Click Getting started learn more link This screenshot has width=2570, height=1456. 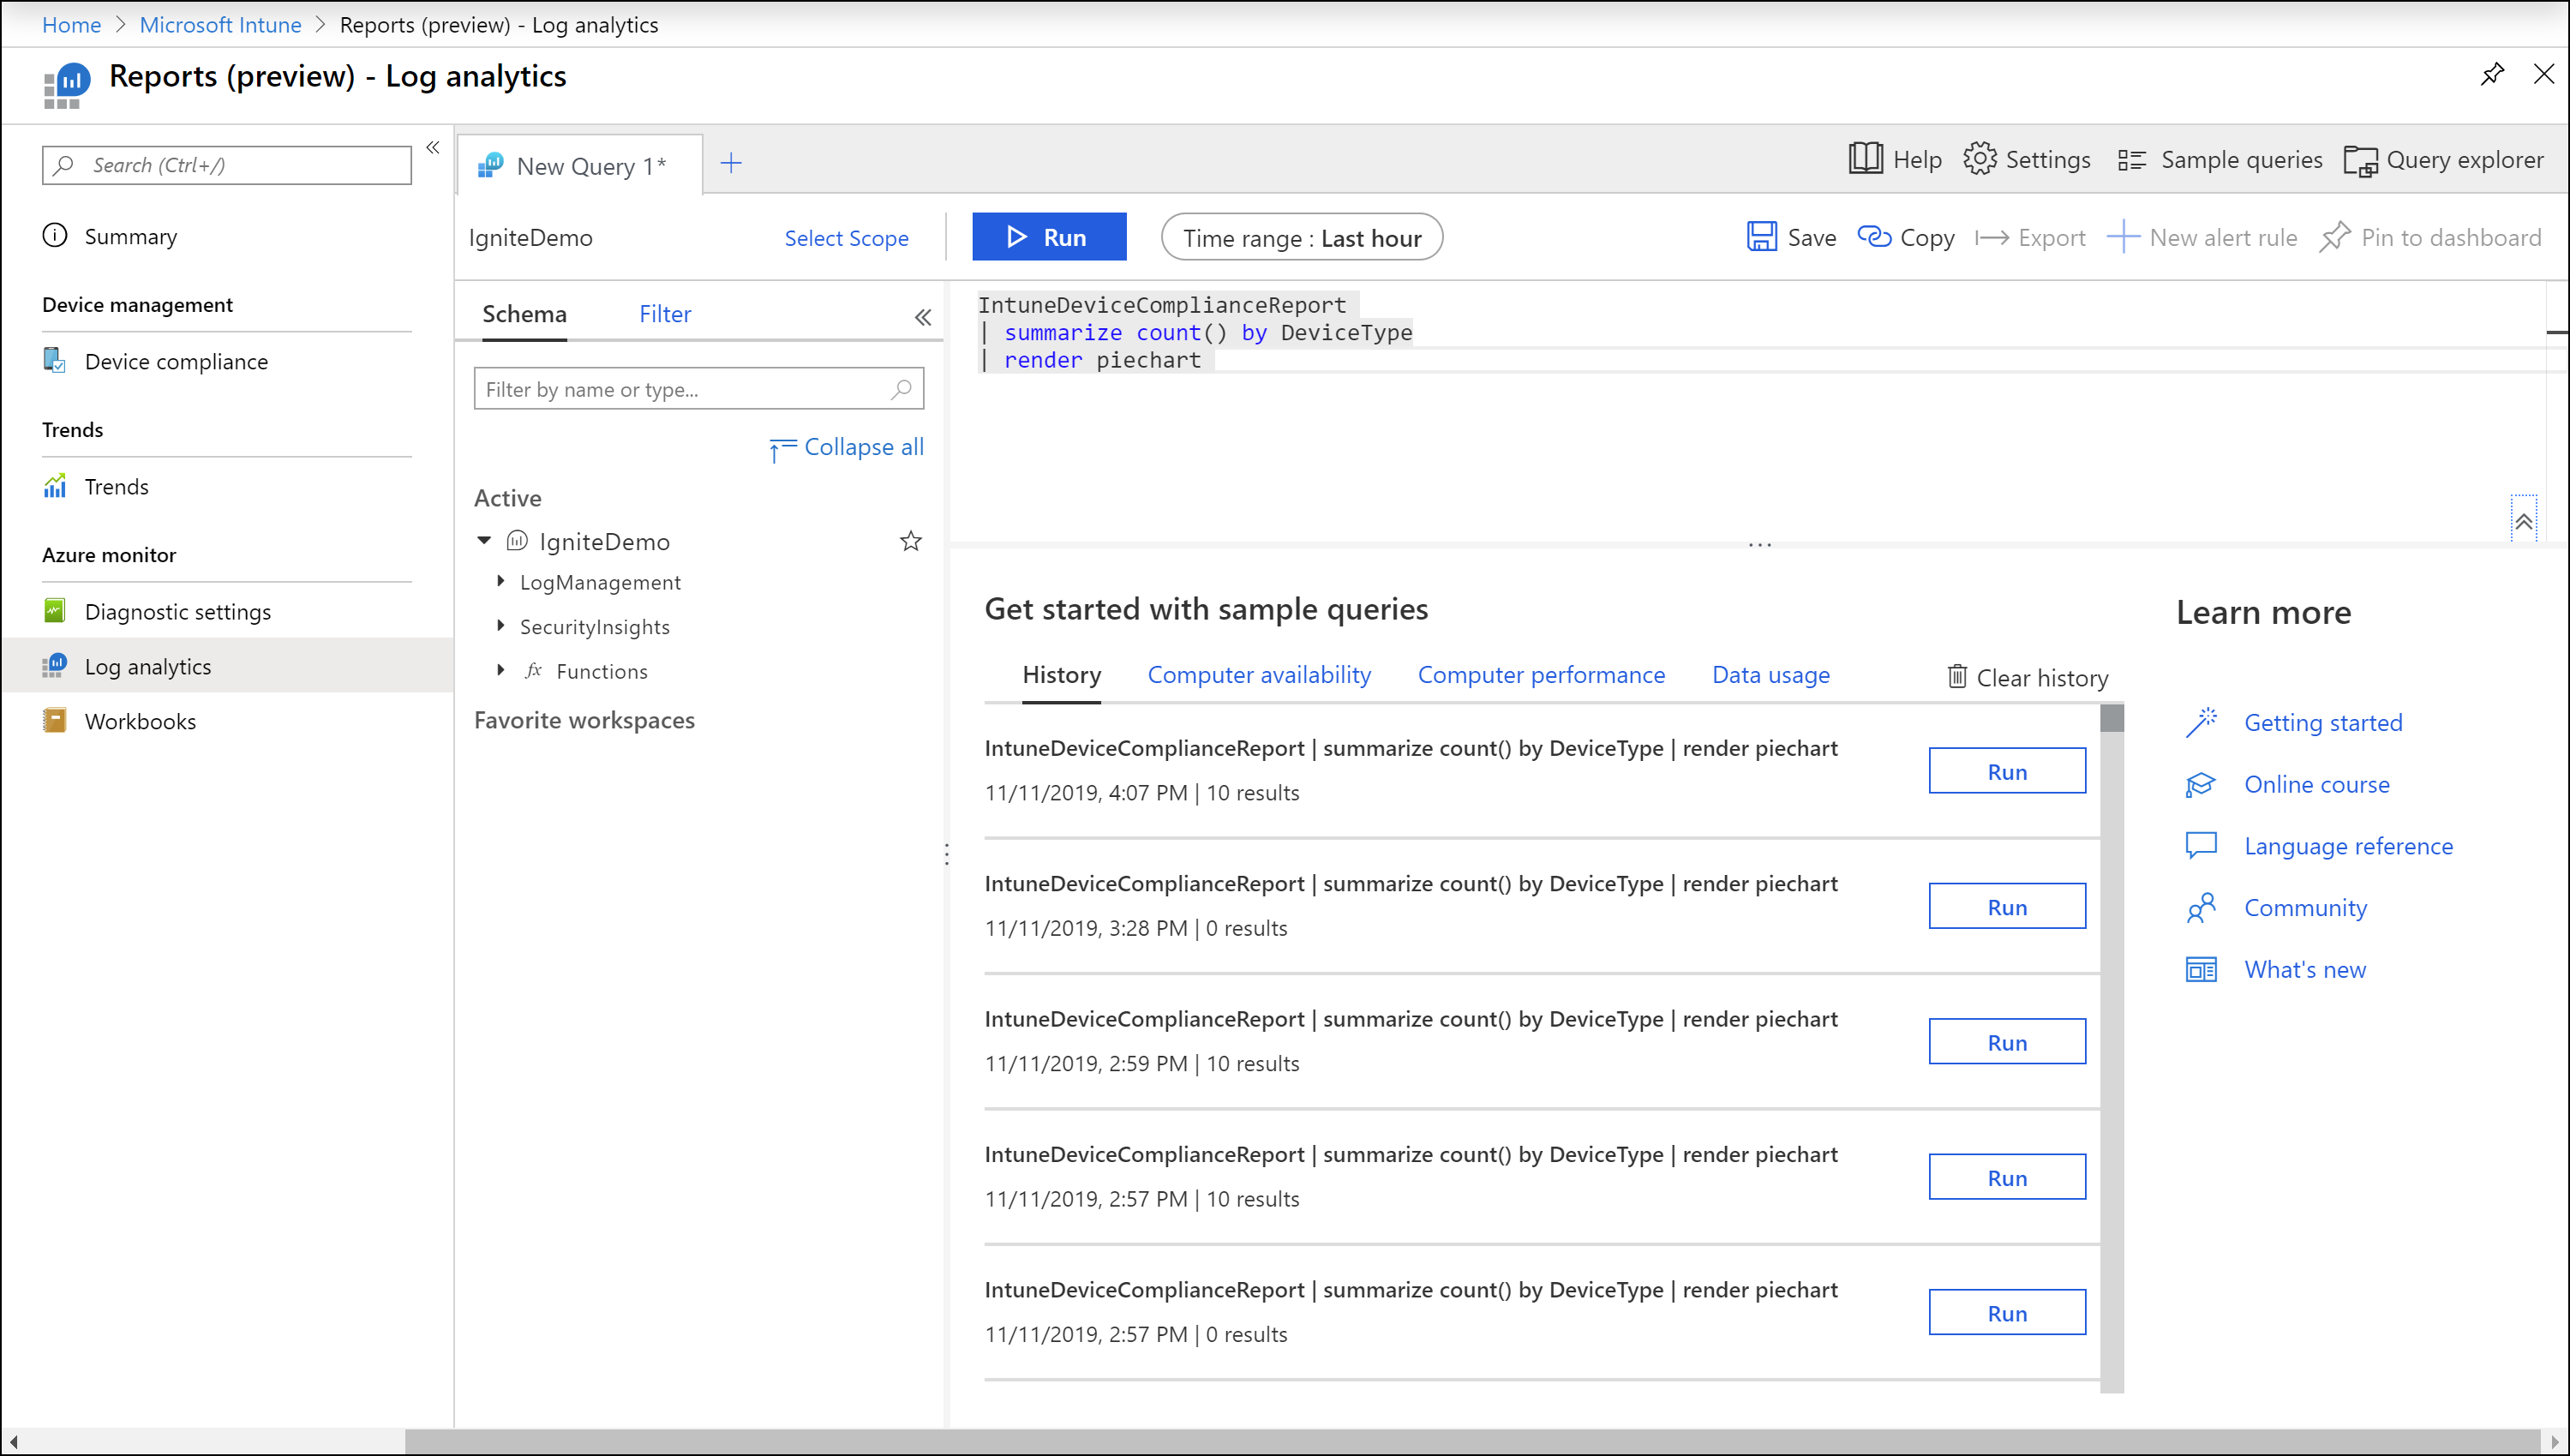point(2323,720)
